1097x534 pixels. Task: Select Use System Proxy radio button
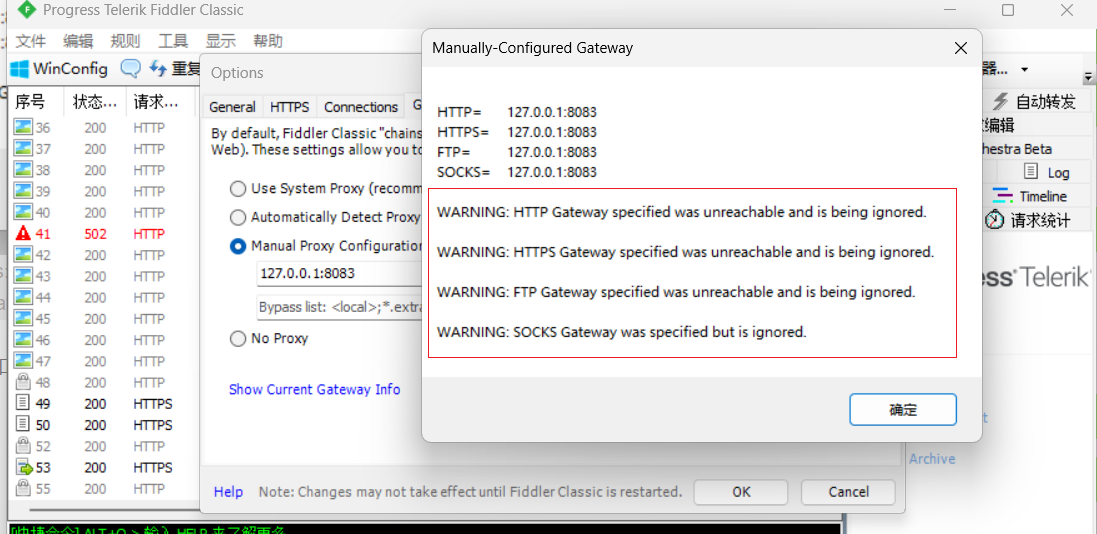(238, 188)
